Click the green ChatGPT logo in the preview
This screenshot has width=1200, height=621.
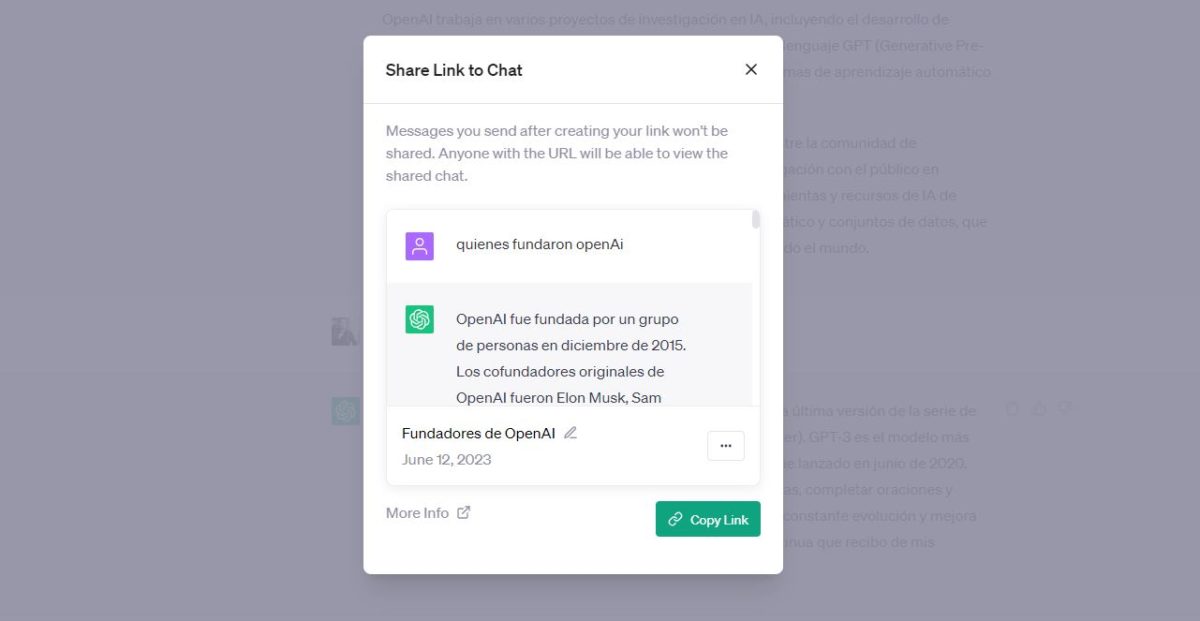(419, 319)
